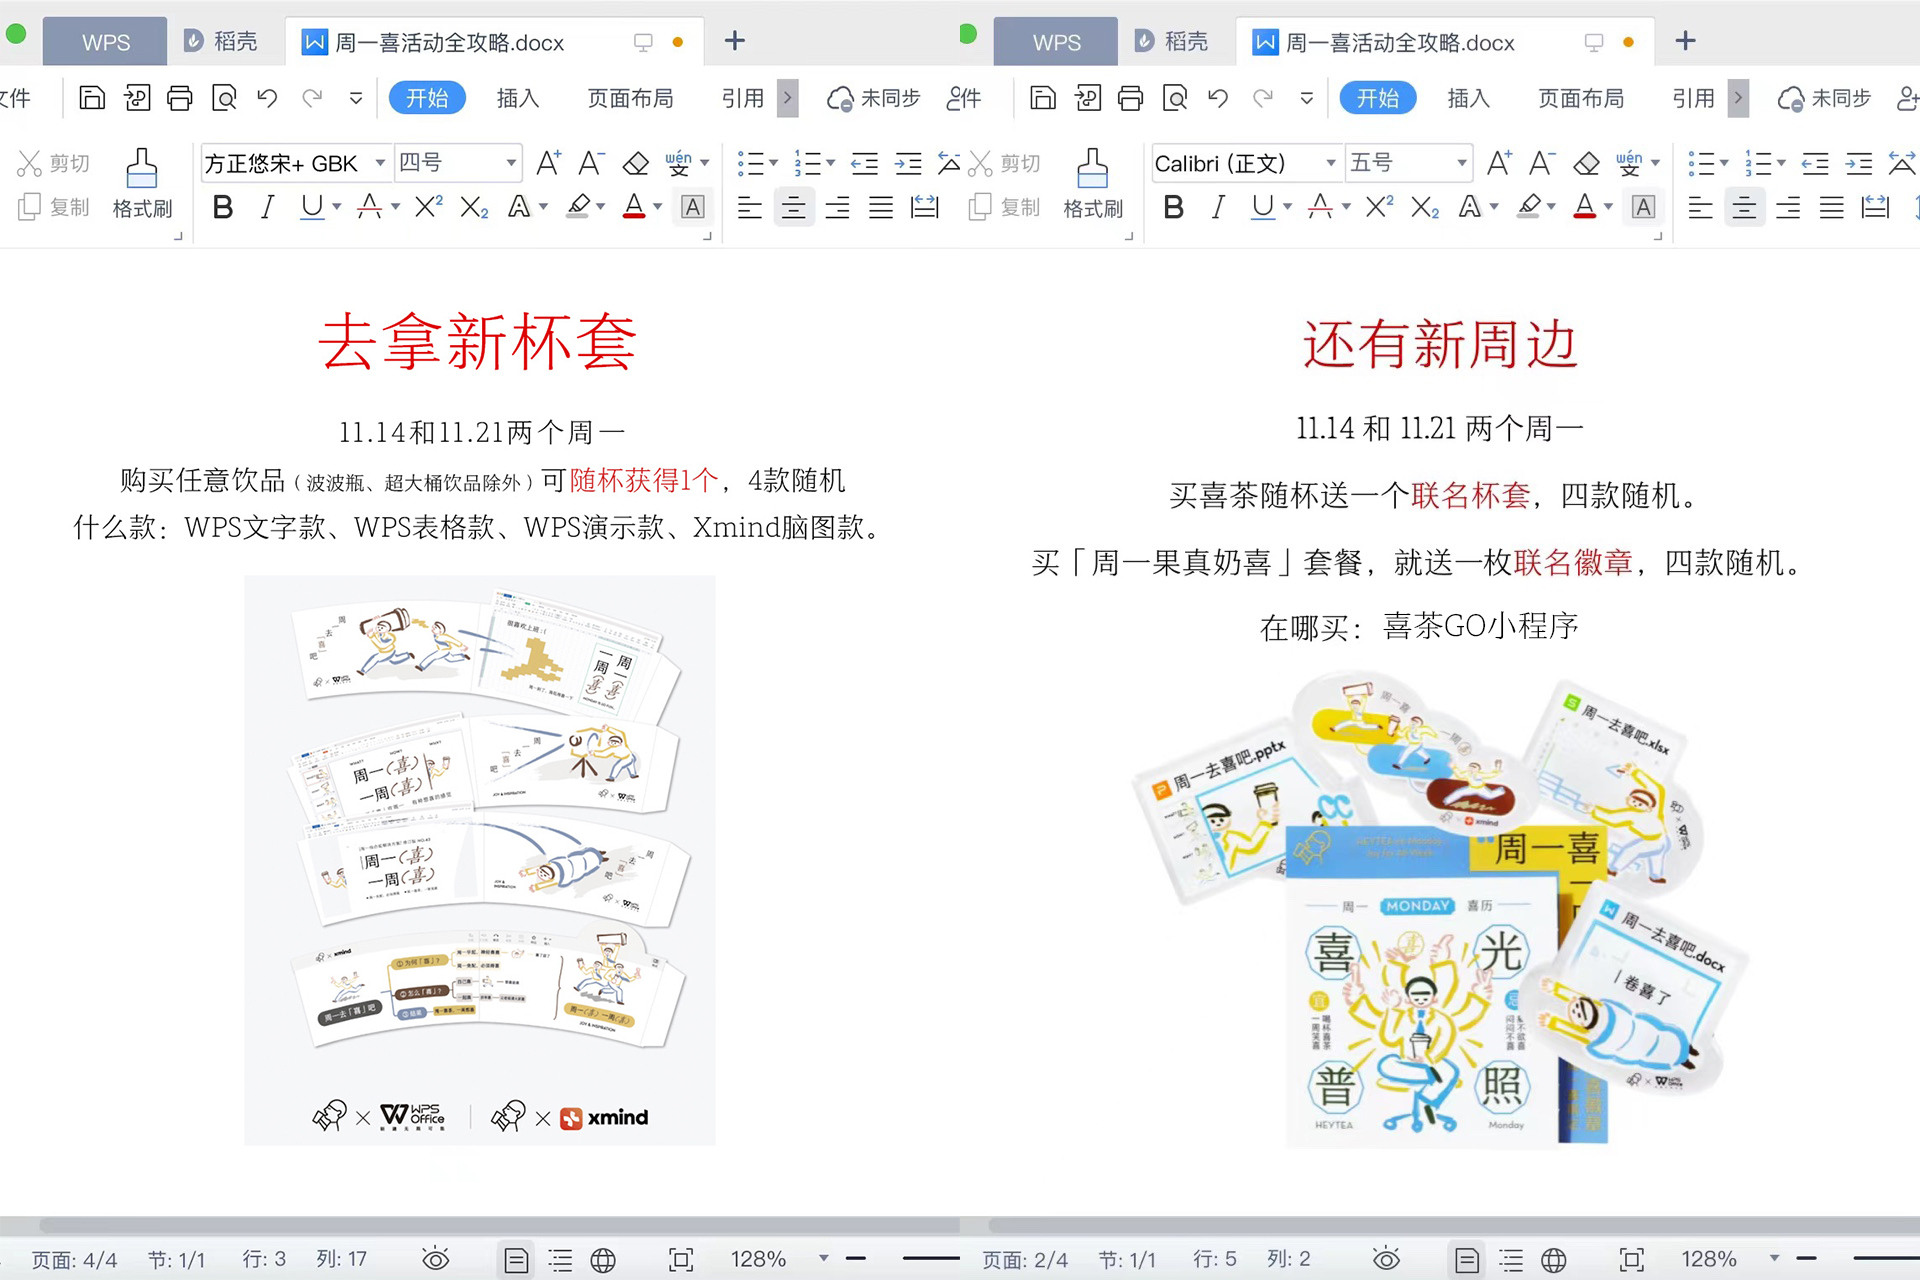Click Print icon in right window toolbar
This screenshot has width=1920, height=1280.
(x=1131, y=98)
